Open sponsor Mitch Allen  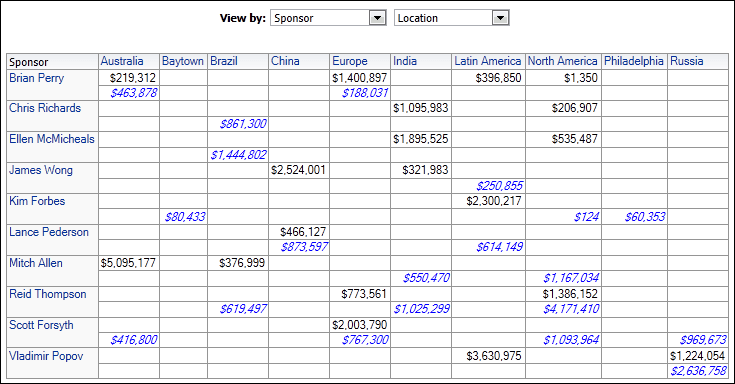(x=36, y=263)
